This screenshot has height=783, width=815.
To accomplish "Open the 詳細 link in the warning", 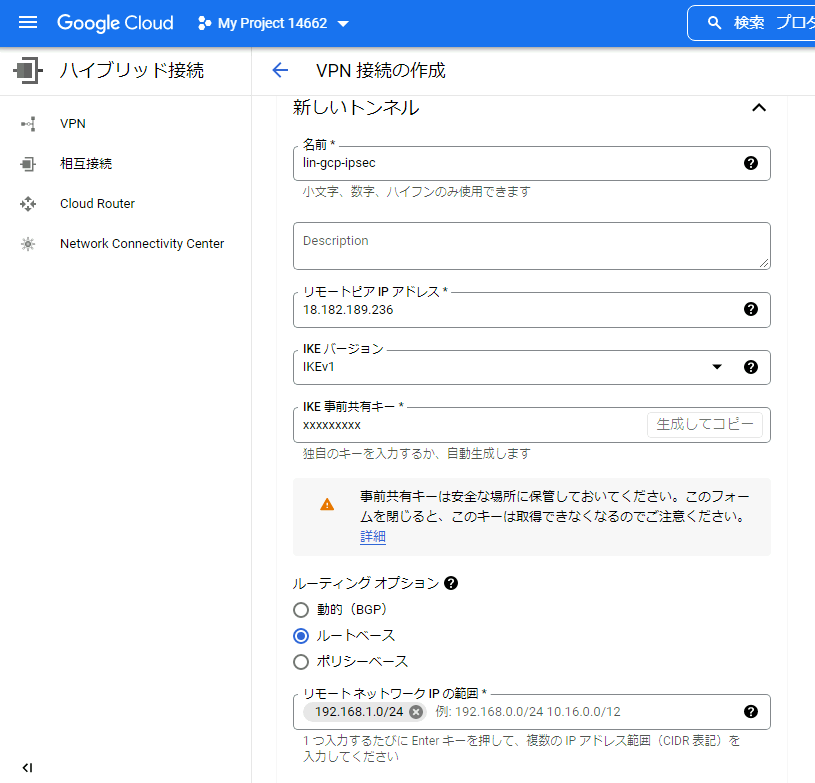I will [x=372, y=537].
